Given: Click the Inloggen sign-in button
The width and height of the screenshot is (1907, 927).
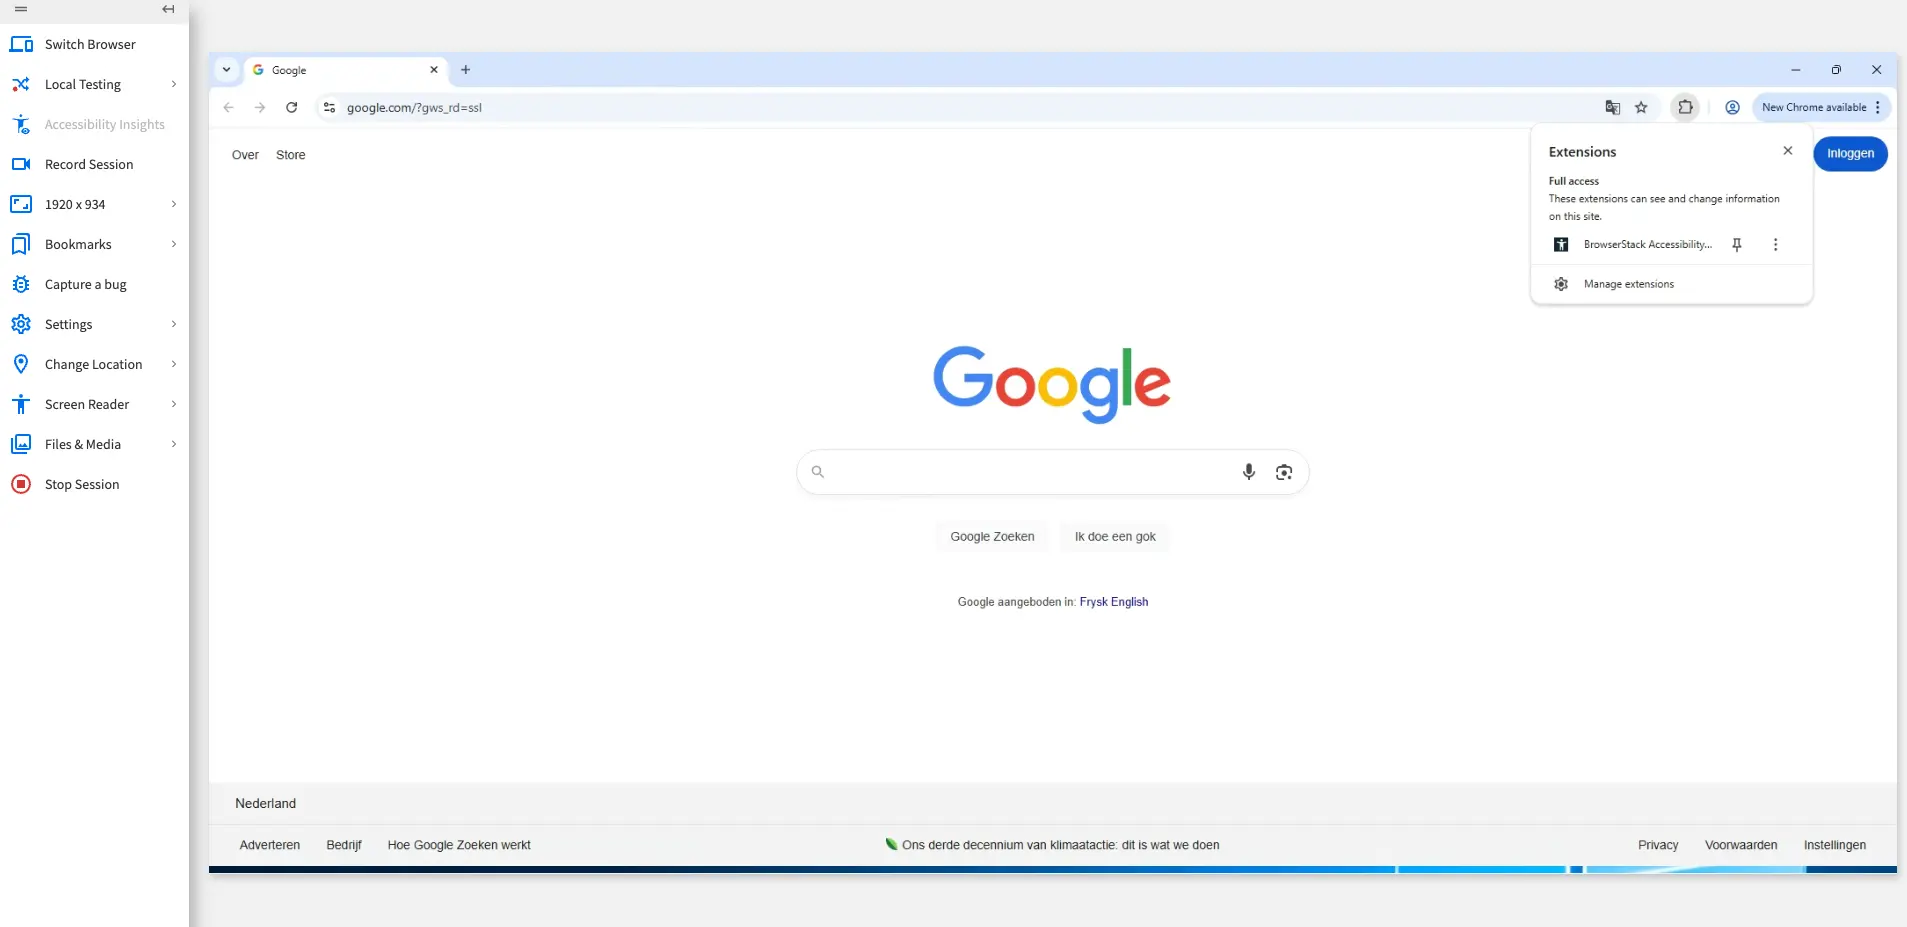Looking at the screenshot, I should point(1850,153).
